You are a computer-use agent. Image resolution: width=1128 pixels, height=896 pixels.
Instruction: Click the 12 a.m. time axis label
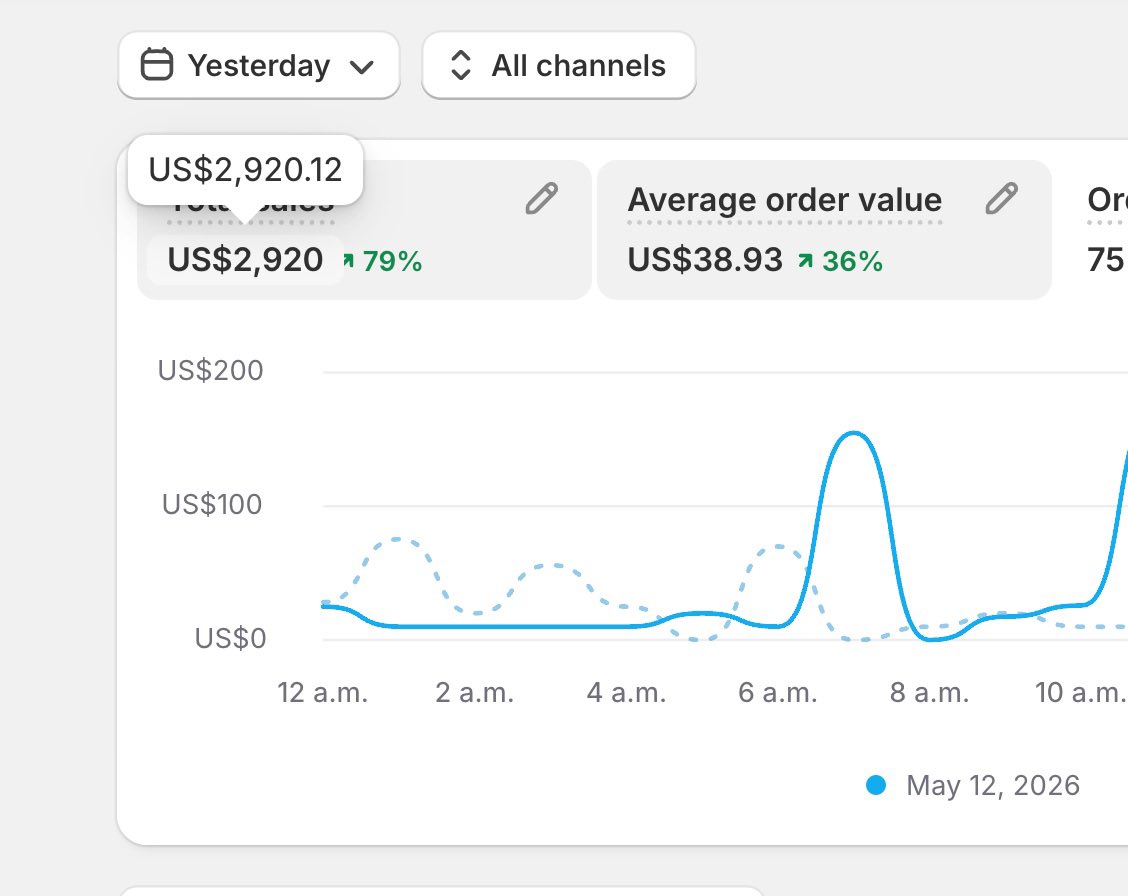(322, 692)
